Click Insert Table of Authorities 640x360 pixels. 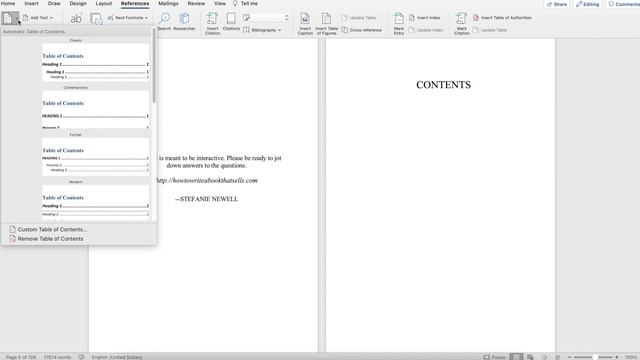tap(502, 18)
